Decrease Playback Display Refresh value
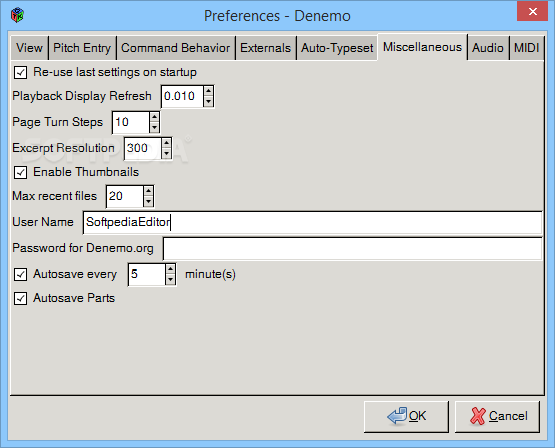 (208, 101)
